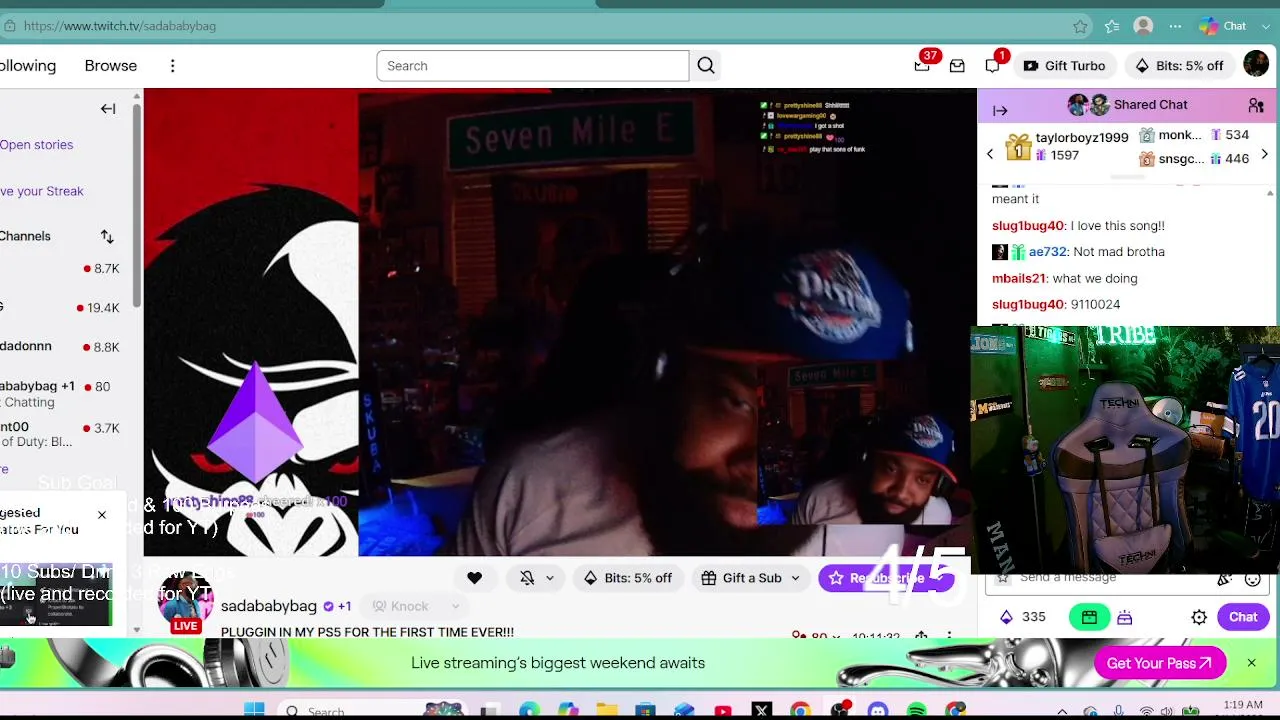This screenshot has width=1280, height=720.
Task: Click the Shared Chat header label
Action: click(1150, 105)
